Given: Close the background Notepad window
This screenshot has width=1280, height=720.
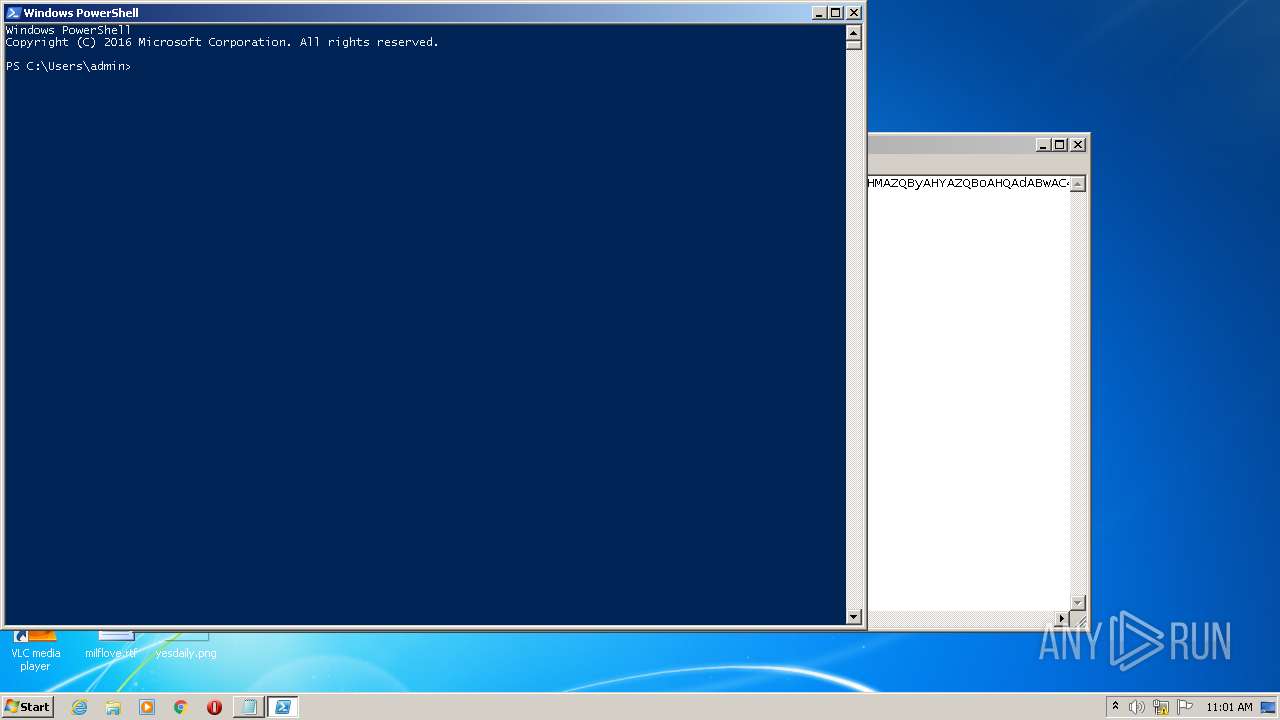Looking at the screenshot, I should (1078, 145).
